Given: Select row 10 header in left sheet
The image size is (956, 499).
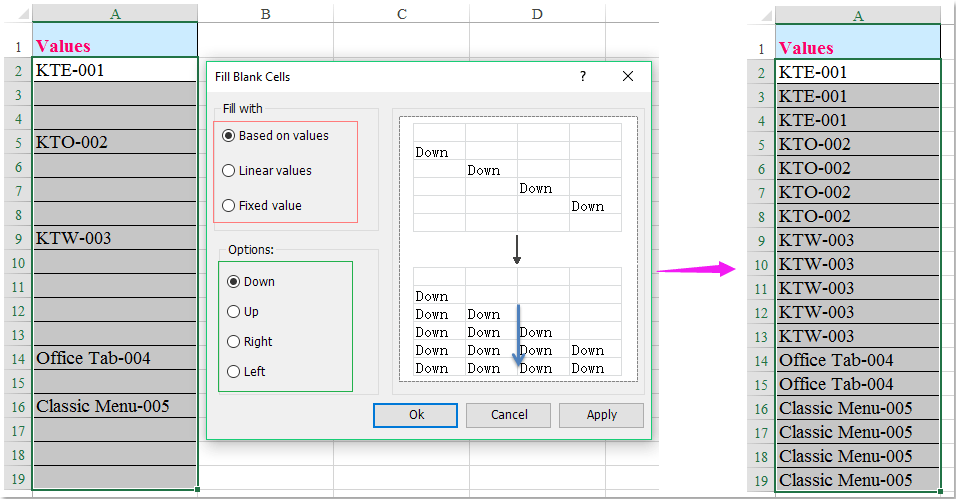Looking at the screenshot, I should click(18, 262).
